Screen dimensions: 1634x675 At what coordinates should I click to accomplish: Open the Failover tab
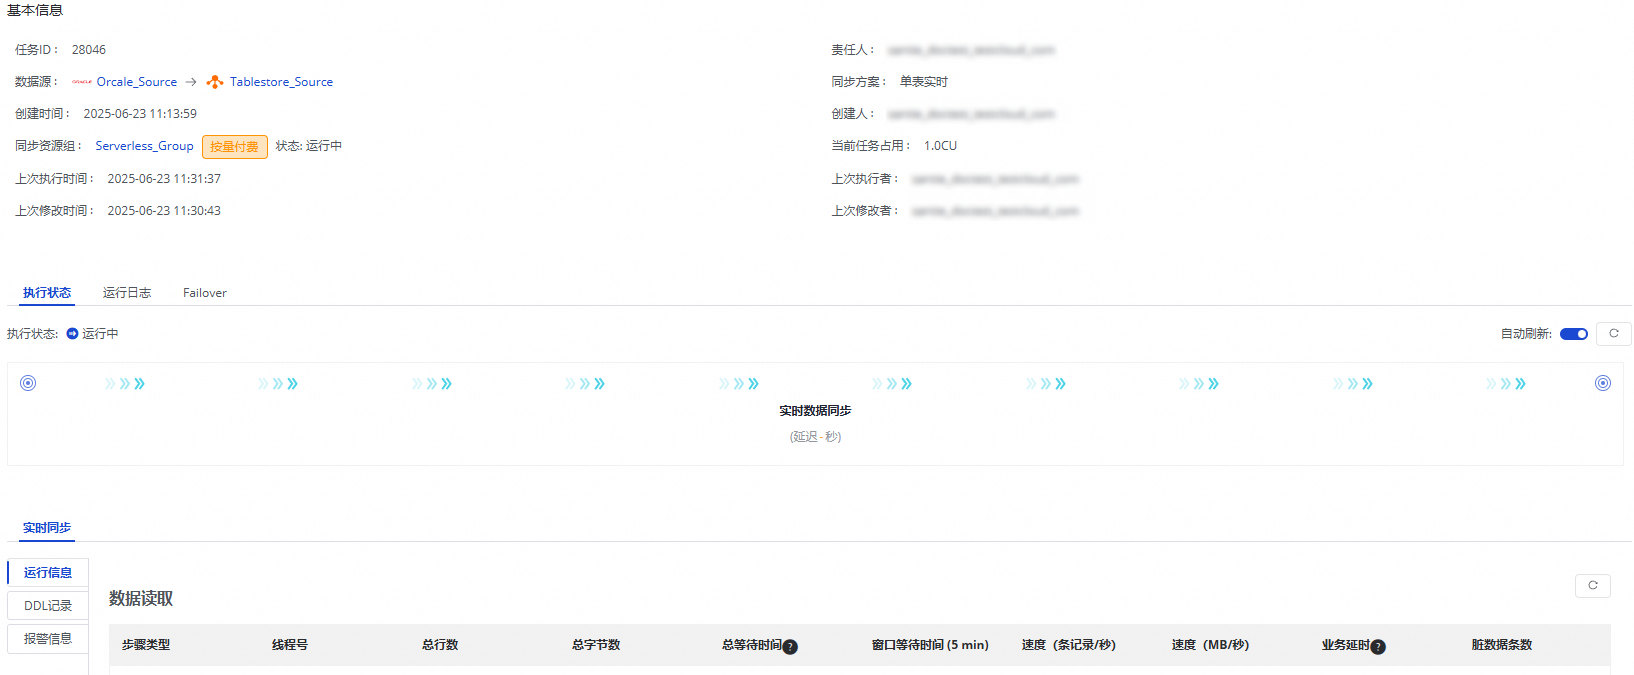pyautogui.click(x=205, y=293)
